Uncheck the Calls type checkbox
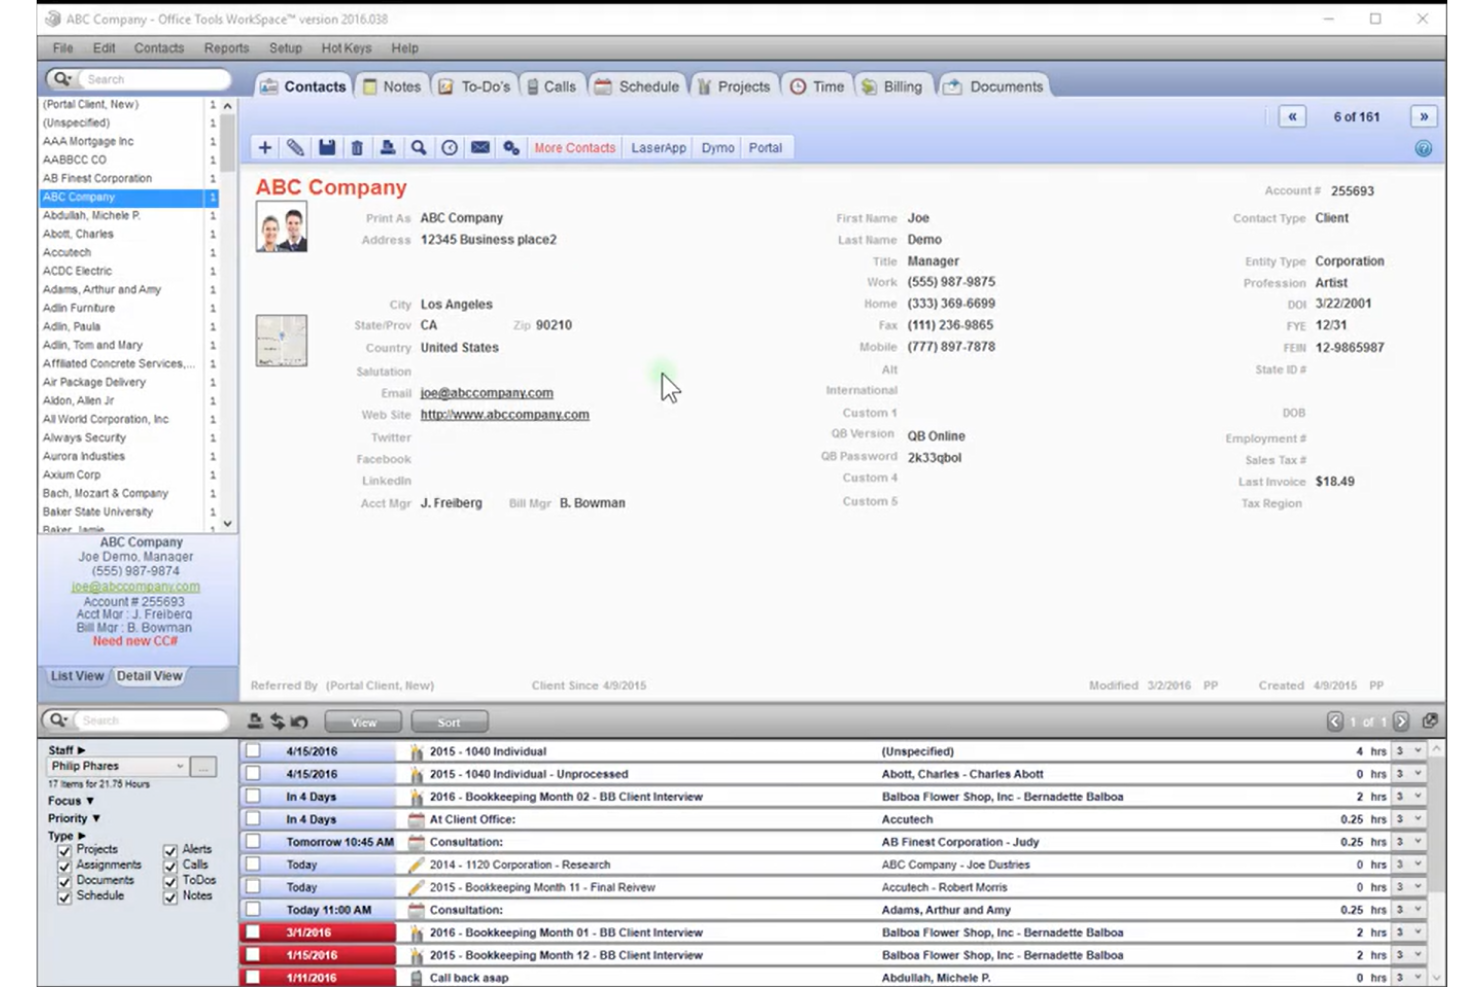The image size is (1480, 987). click(170, 866)
